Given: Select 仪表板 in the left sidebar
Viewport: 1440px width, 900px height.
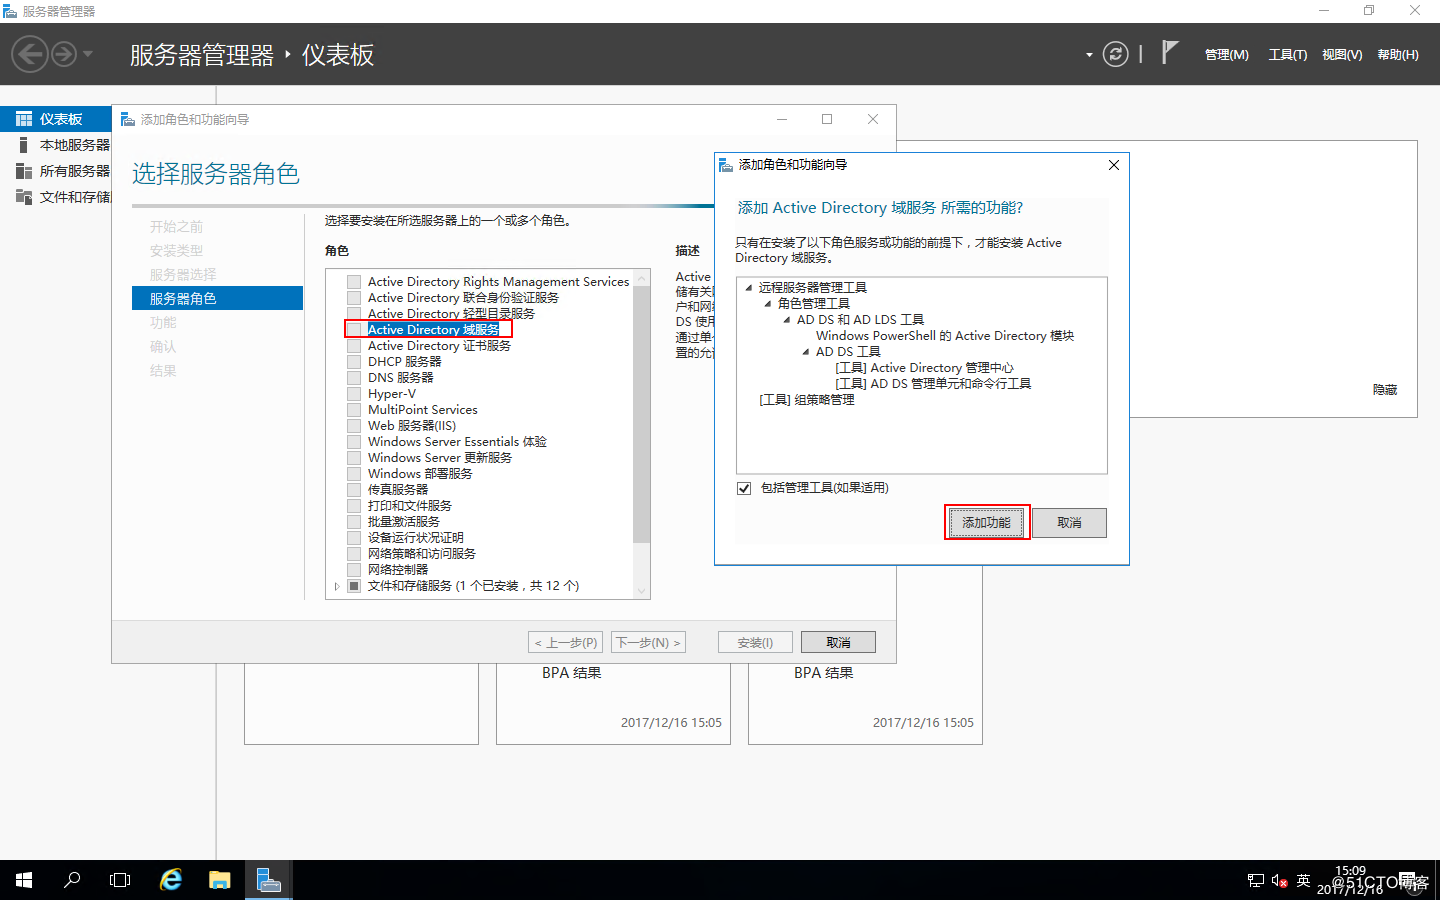Looking at the screenshot, I should coord(56,119).
